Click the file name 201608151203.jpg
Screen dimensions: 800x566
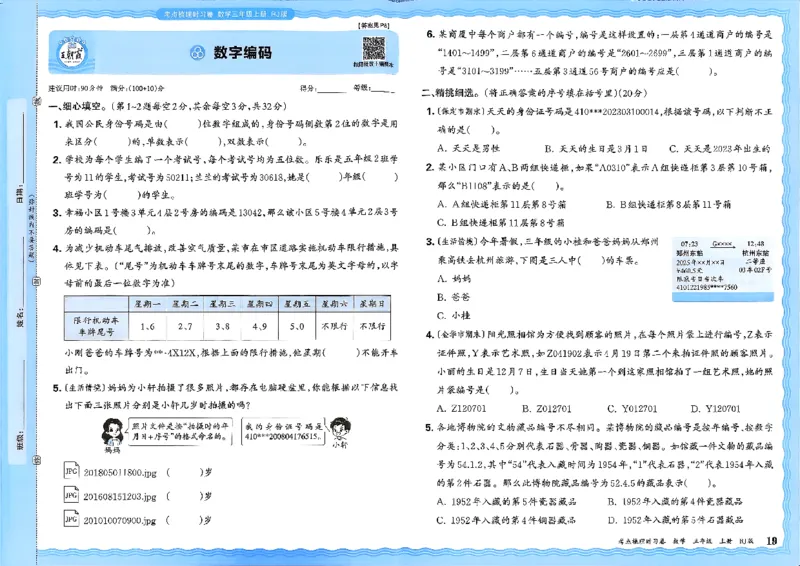tap(120, 497)
